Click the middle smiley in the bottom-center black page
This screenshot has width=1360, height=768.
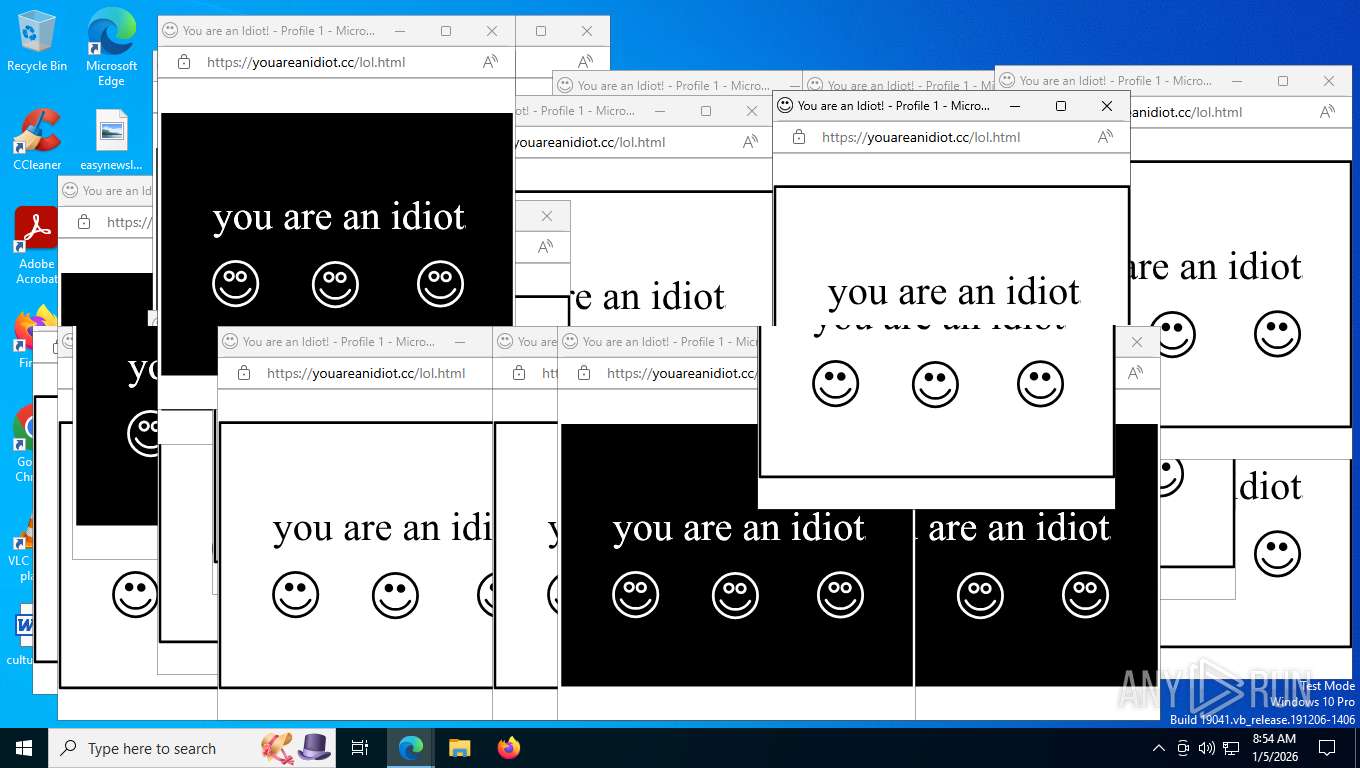click(x=735, y=595)
